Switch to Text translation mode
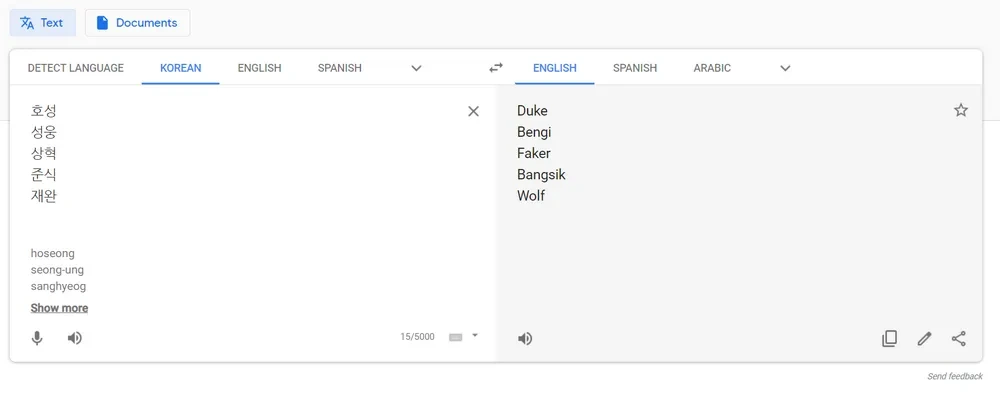This screenshot has height=400, width=1000. click(x=42, y=23)
